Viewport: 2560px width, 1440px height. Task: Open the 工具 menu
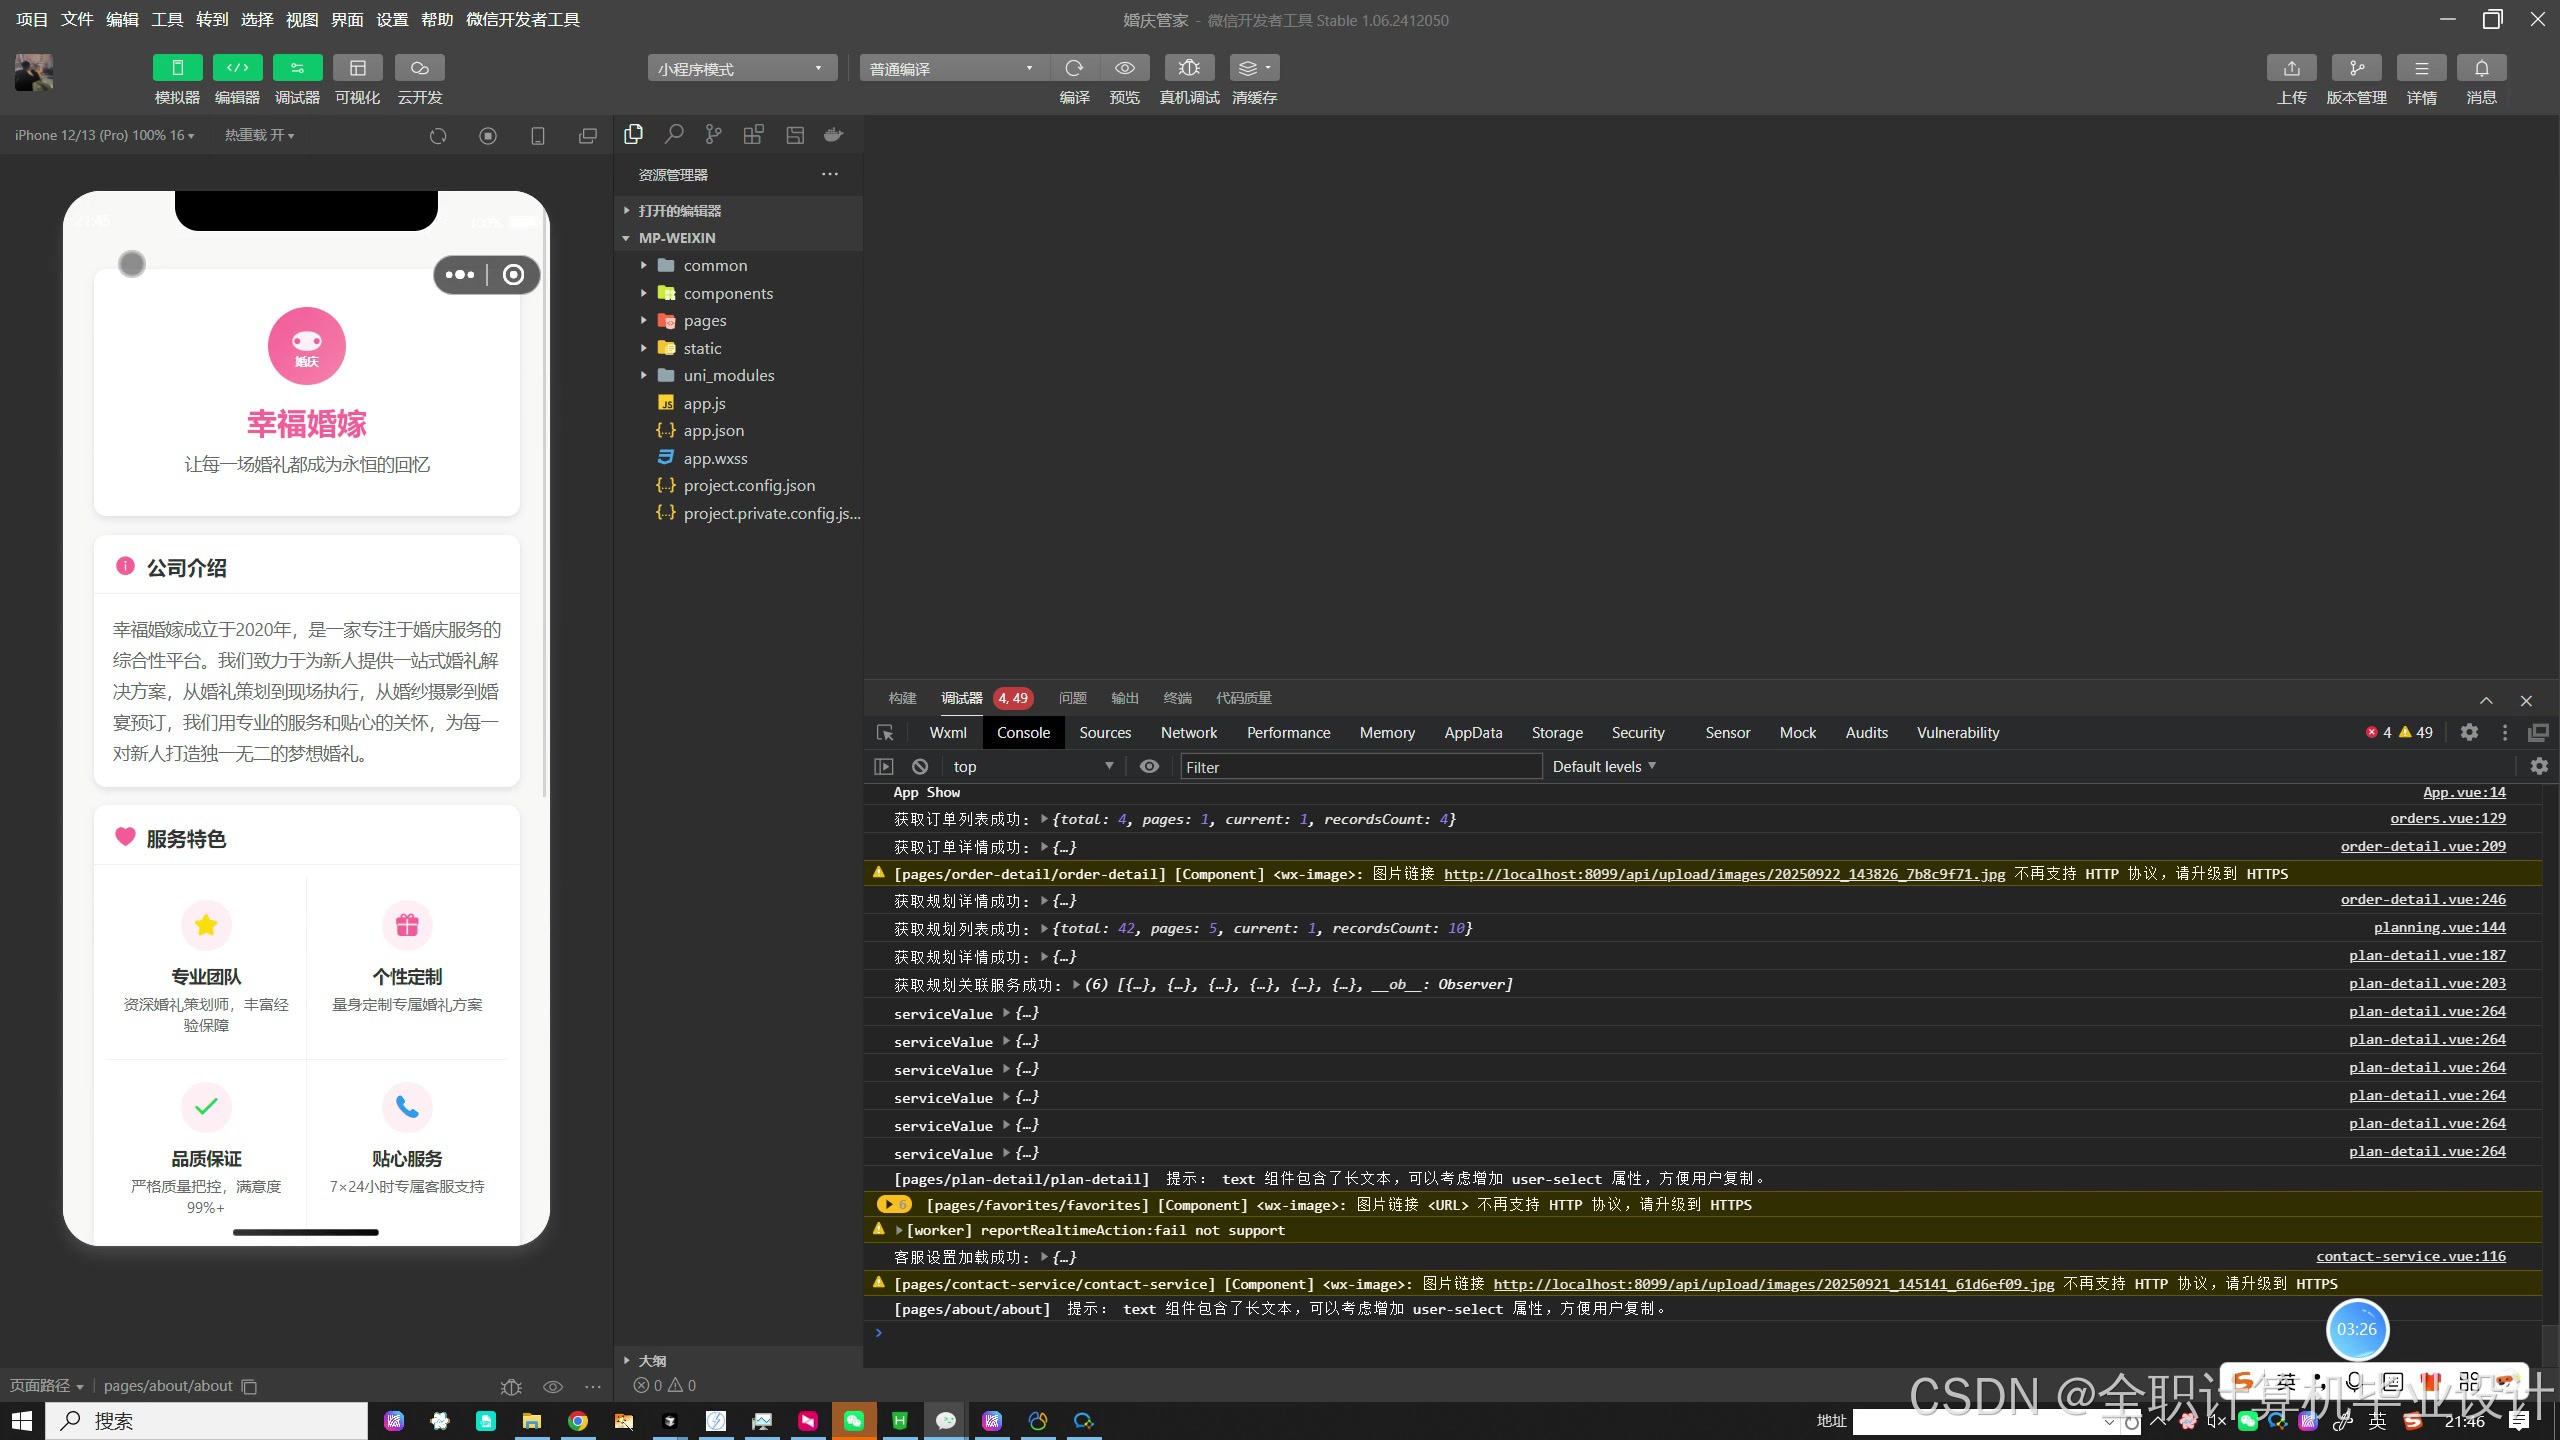pyautogui.click(x=166, y=19)
